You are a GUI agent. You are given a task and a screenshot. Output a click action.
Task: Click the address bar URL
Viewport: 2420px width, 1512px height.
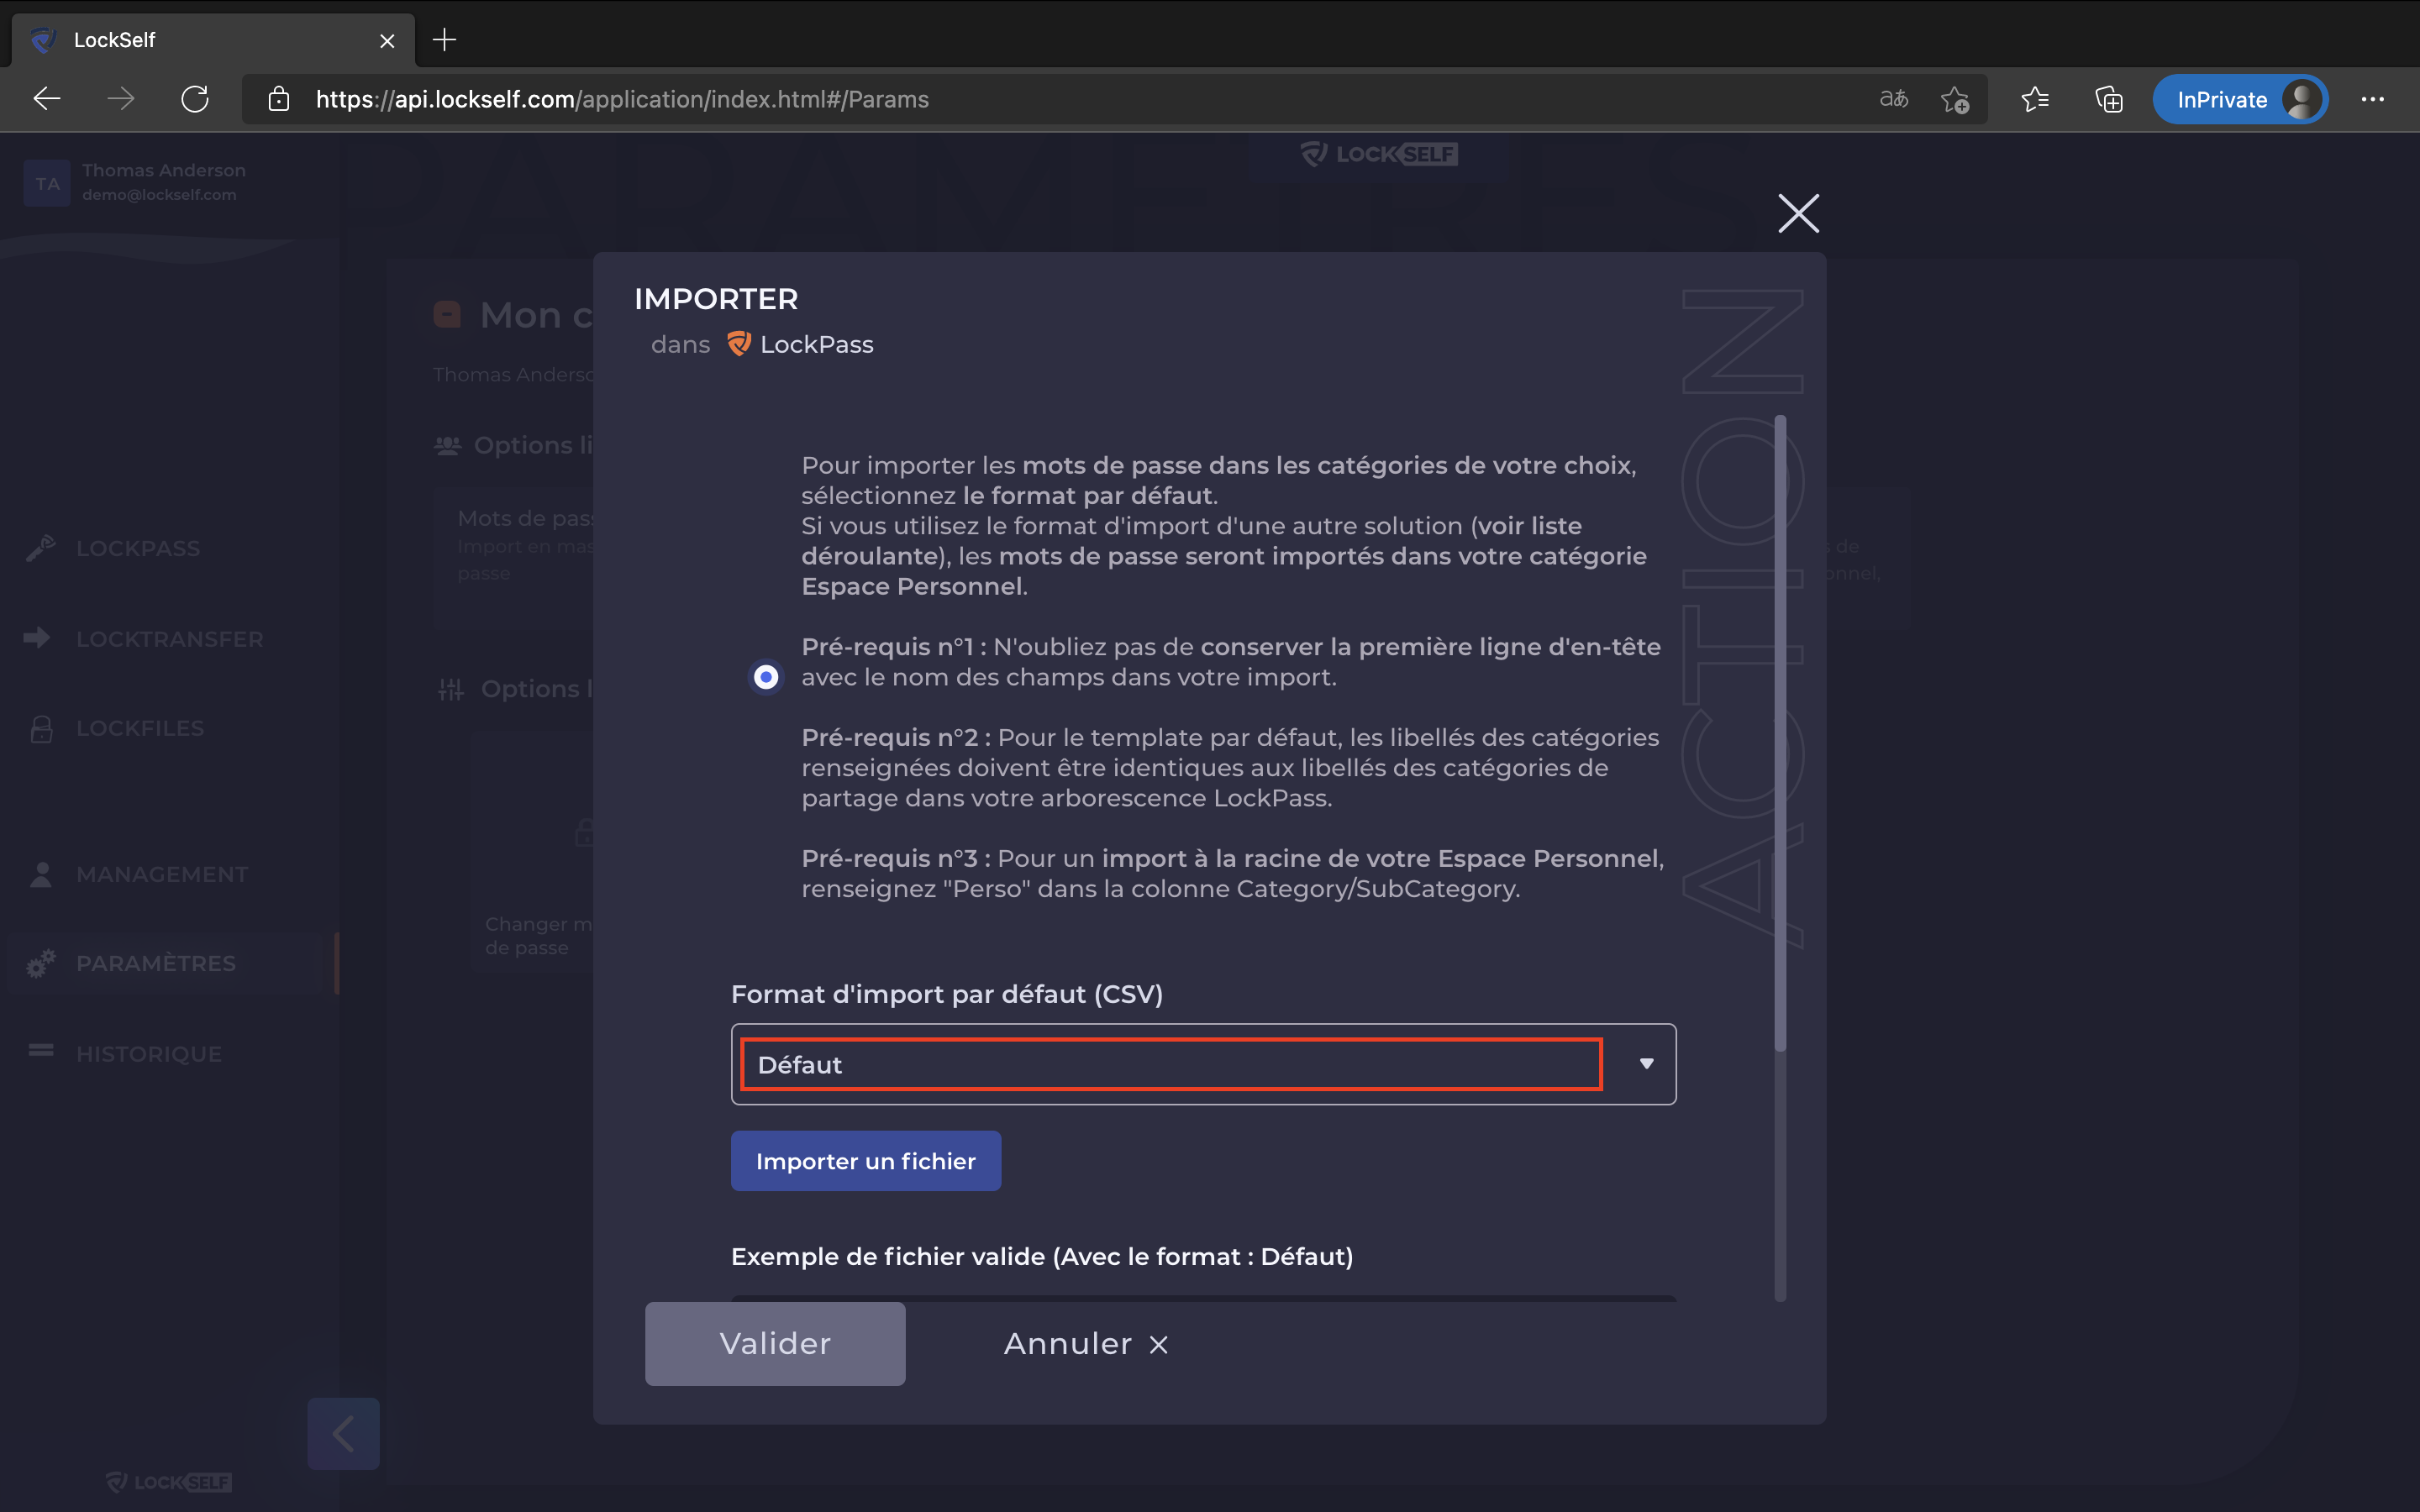[622, 99]
